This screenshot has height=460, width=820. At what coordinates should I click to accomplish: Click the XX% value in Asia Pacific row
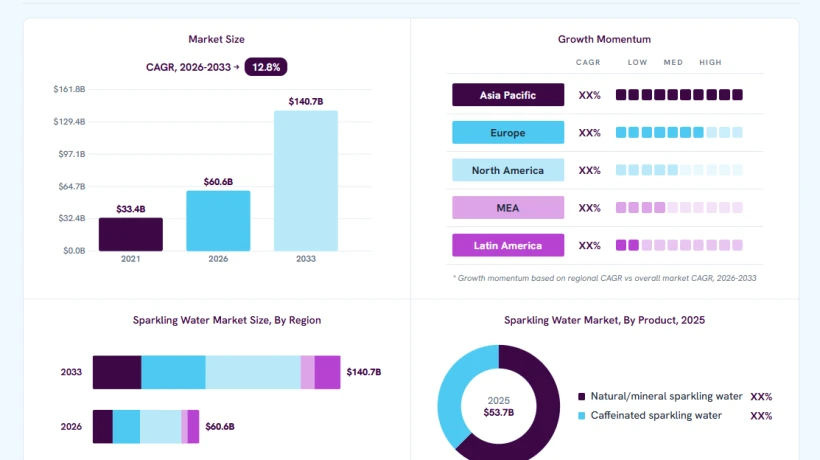[589, 95]
